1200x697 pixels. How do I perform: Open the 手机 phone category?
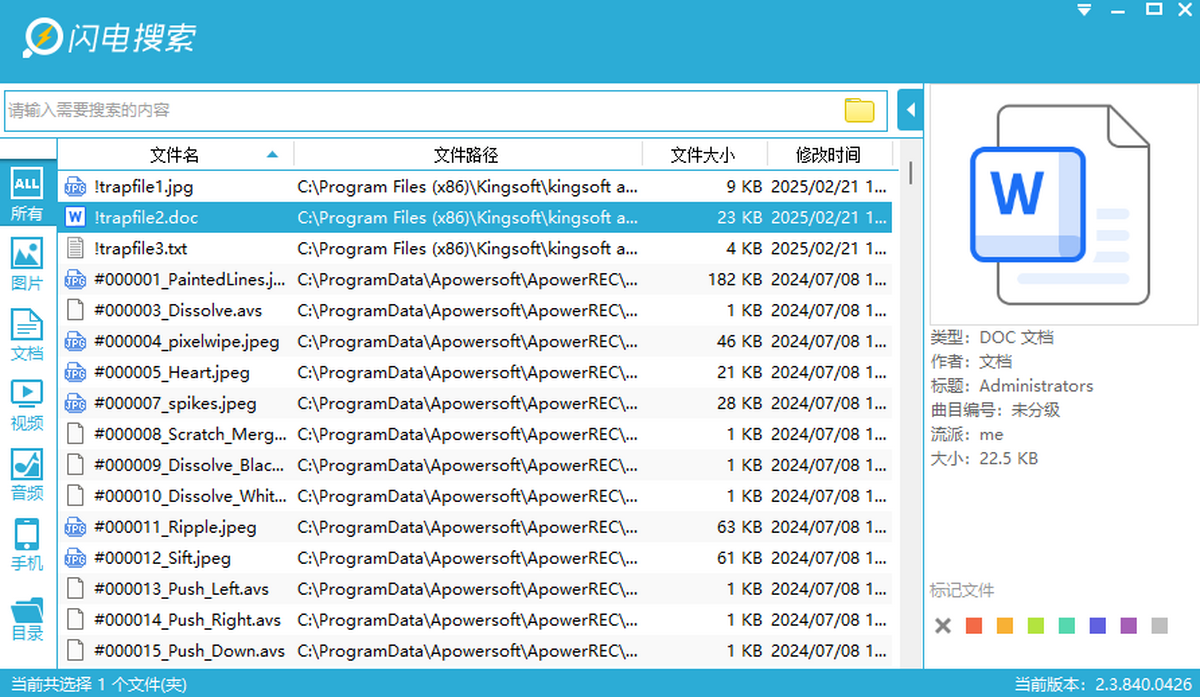27,543
